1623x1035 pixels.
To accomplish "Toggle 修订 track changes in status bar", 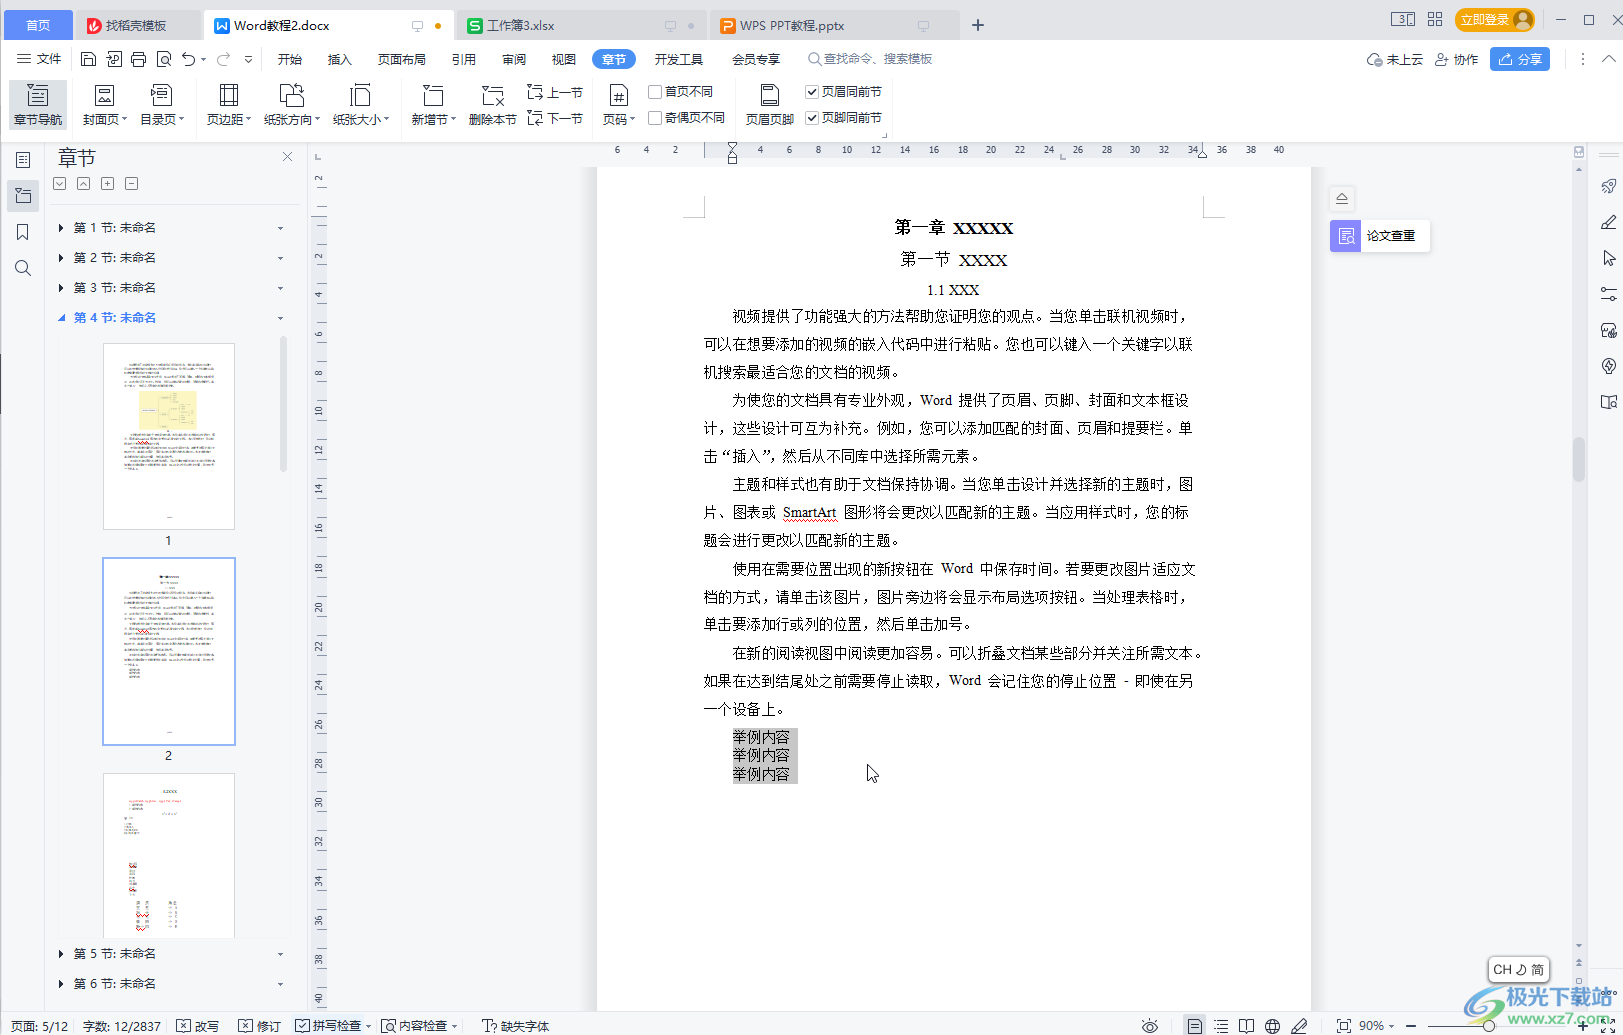I will 260,1026.
